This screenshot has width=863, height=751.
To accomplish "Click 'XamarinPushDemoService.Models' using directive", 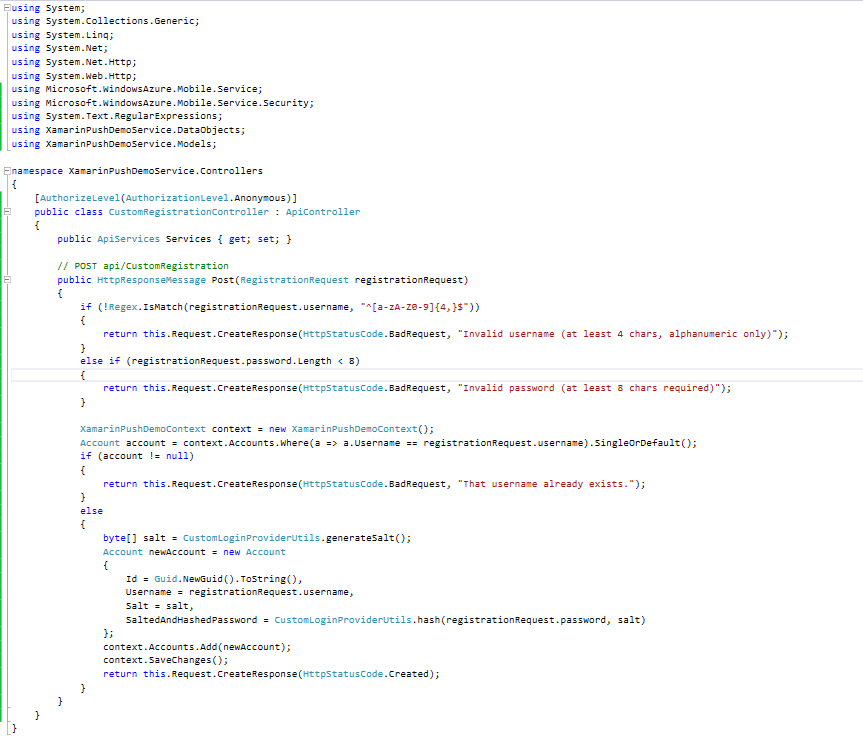I will 128,144.
